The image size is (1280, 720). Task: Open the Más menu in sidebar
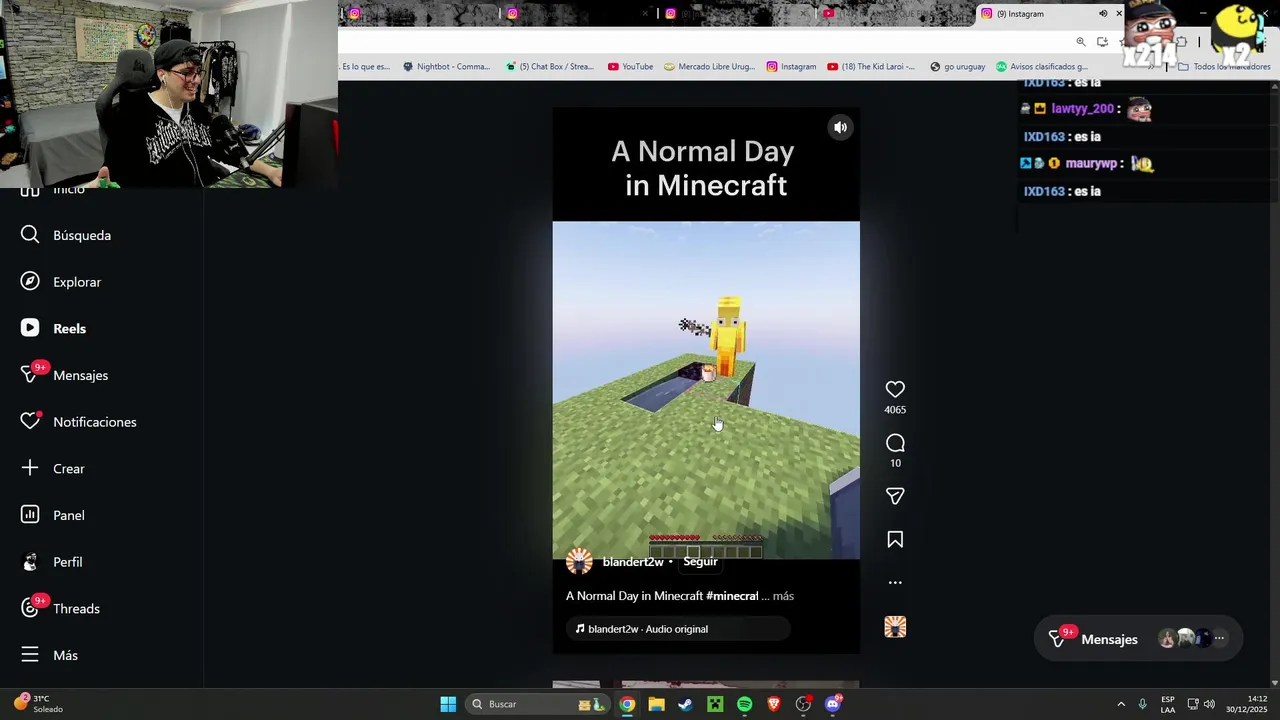point(50,655)
